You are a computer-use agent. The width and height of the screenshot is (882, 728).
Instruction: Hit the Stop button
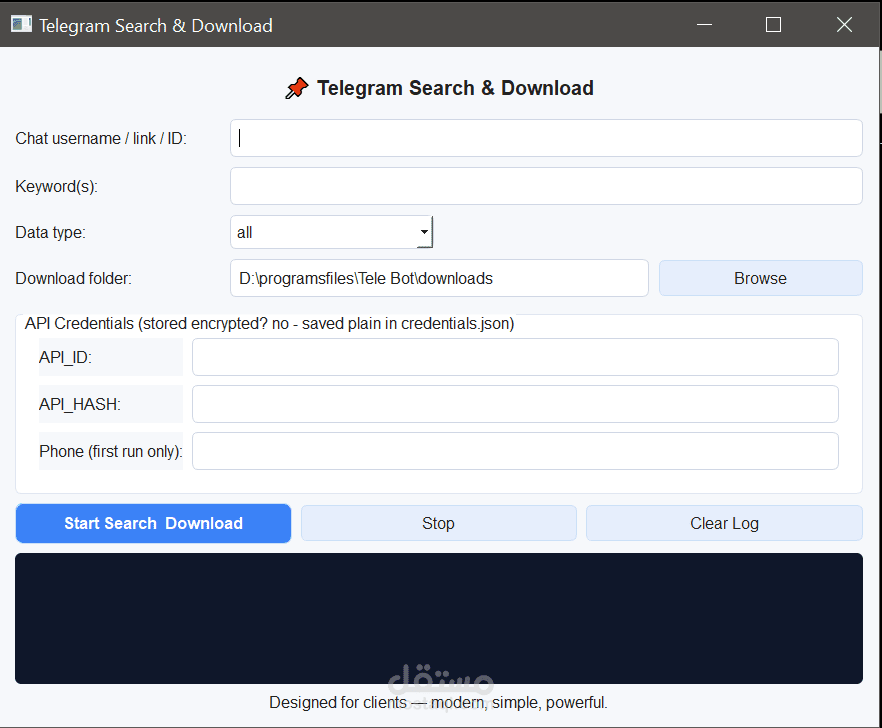[x=438, y=523]
